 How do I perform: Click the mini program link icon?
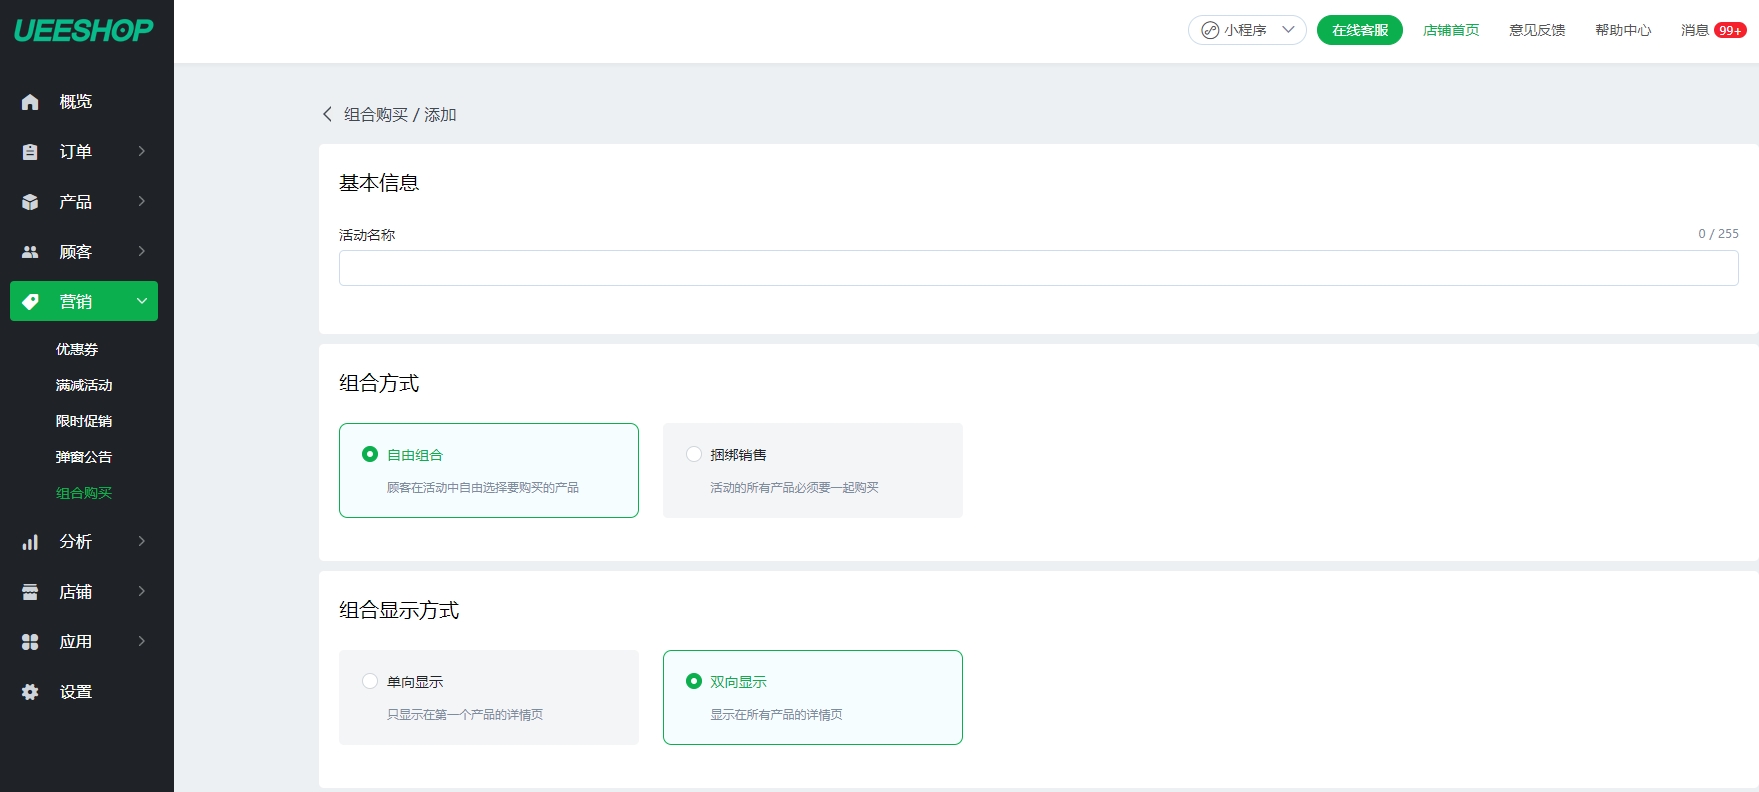tap(1210, 30)
